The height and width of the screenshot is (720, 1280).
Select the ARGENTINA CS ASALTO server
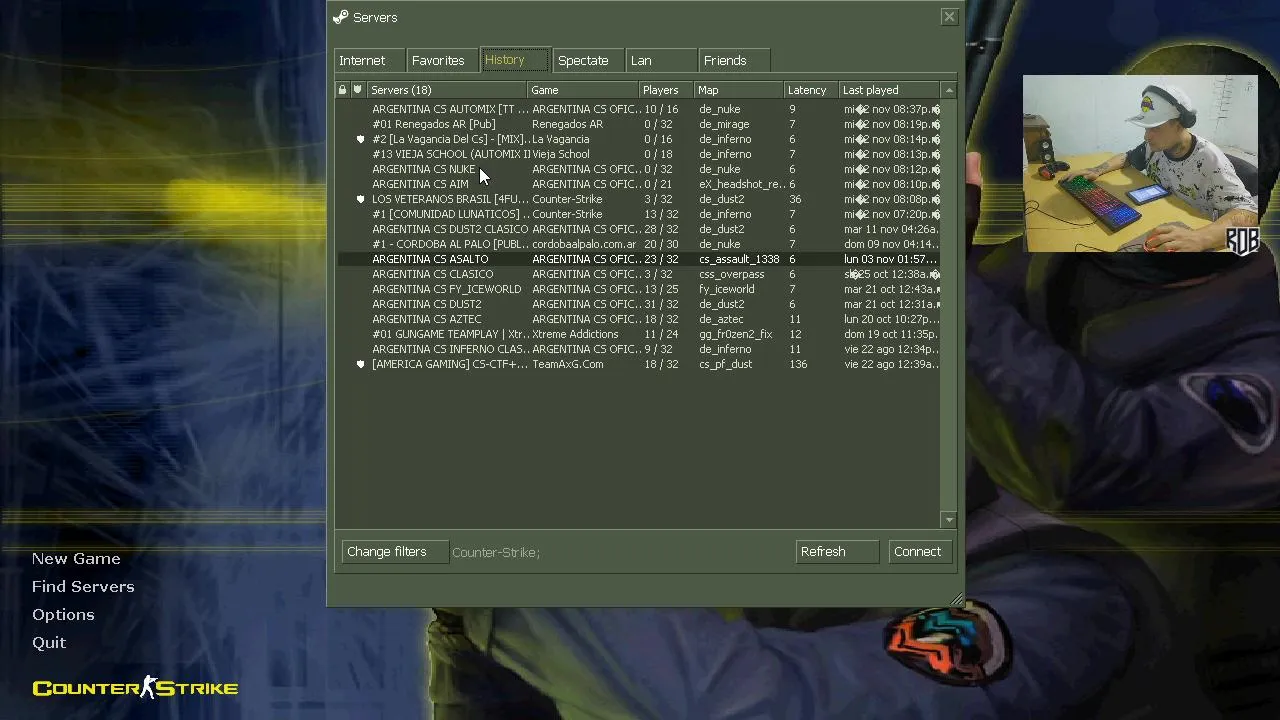tap(639, 259)
